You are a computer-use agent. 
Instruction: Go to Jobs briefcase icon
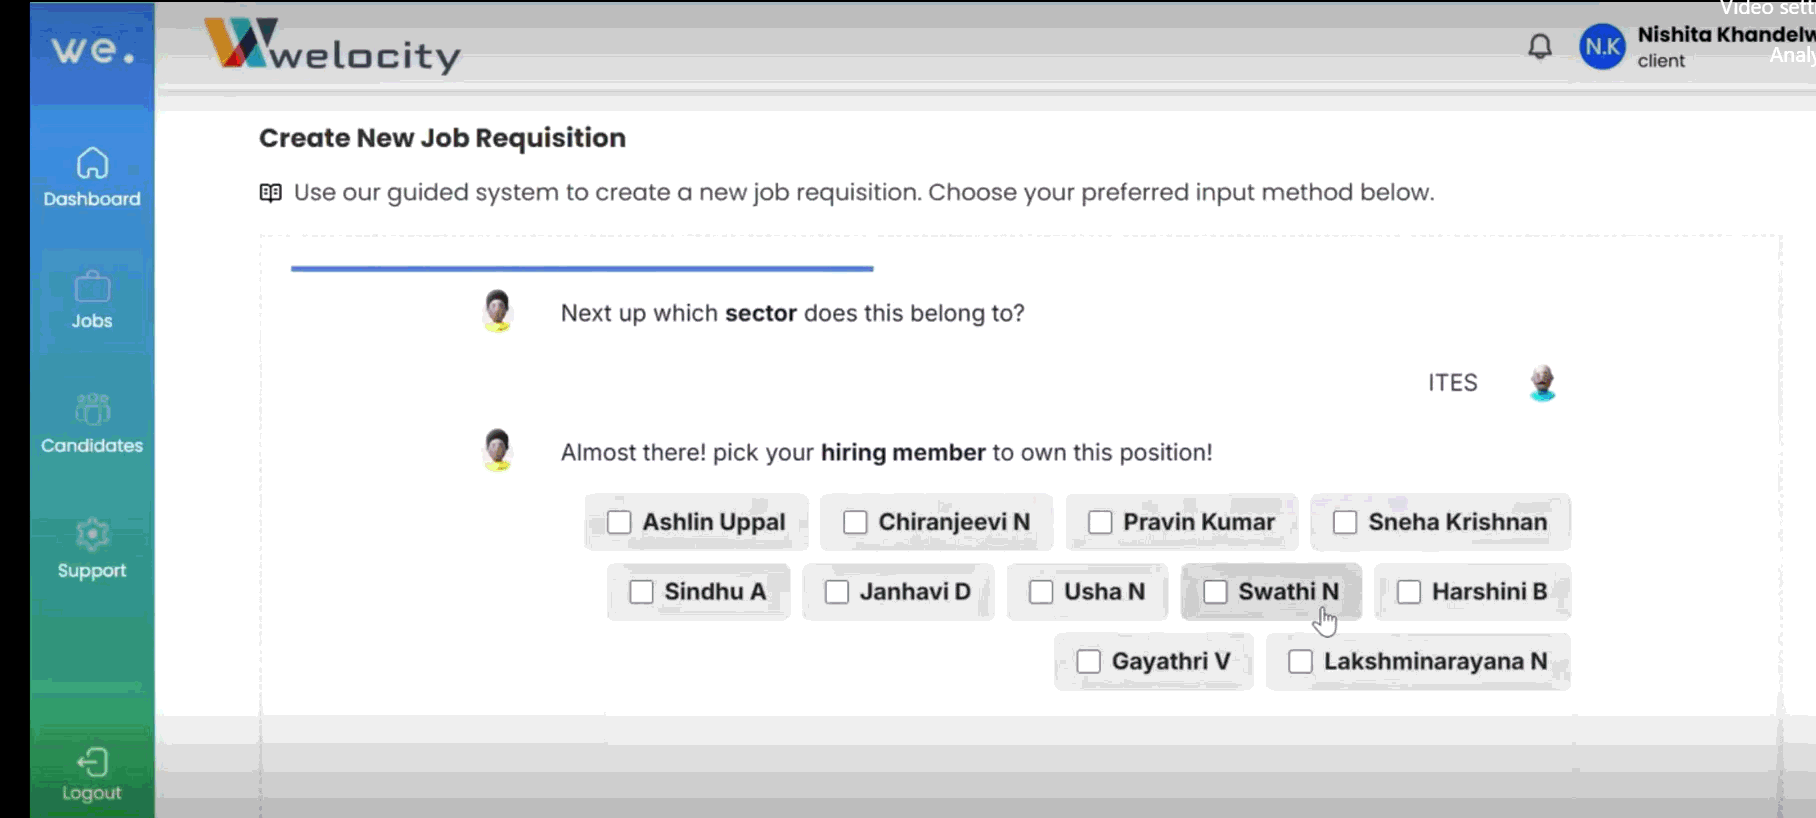tap(92, 288)
